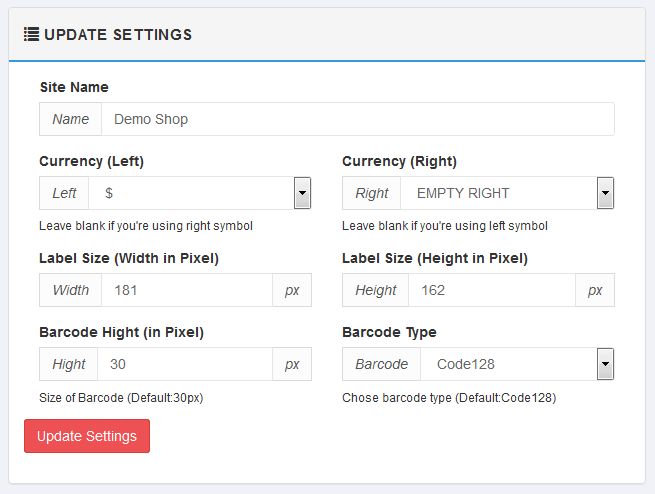Click the Name addon label
Screen dimensions: 655x494
71,119
